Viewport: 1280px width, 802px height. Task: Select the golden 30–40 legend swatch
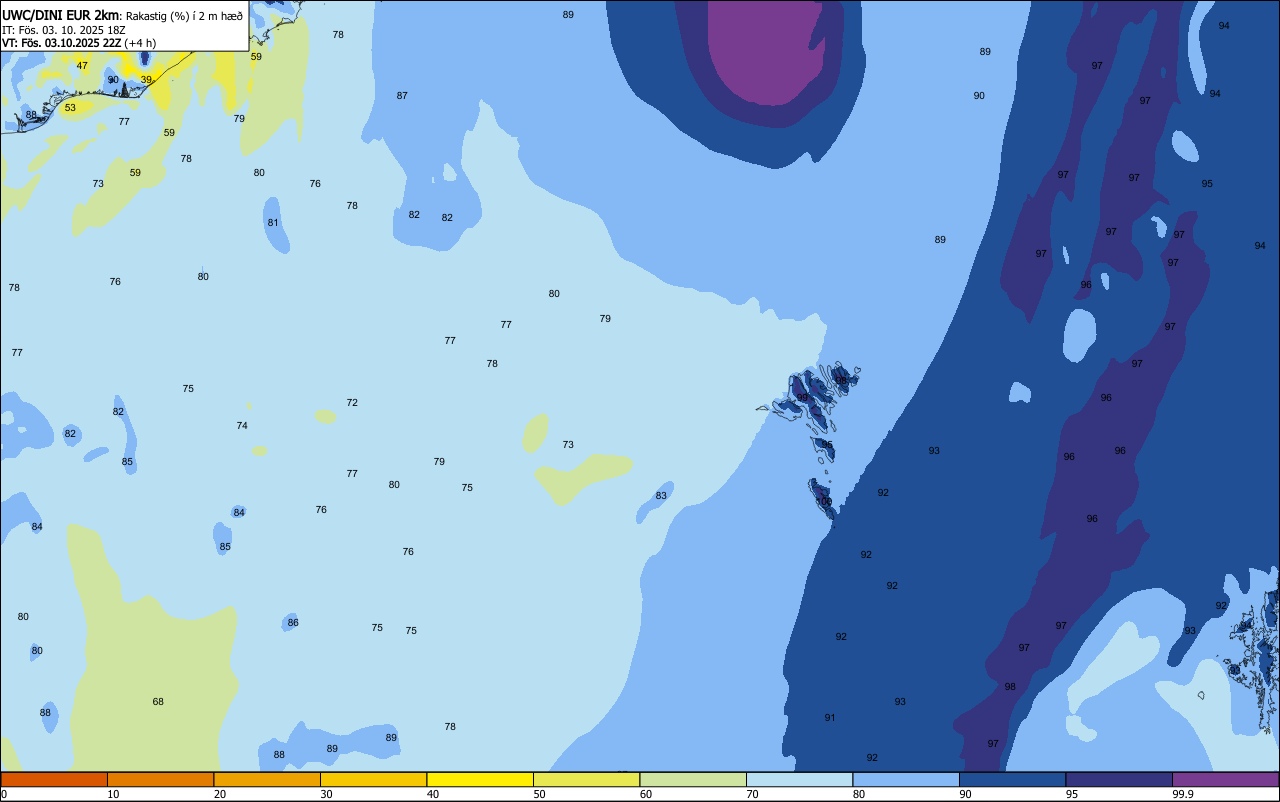tap(373, 779)
